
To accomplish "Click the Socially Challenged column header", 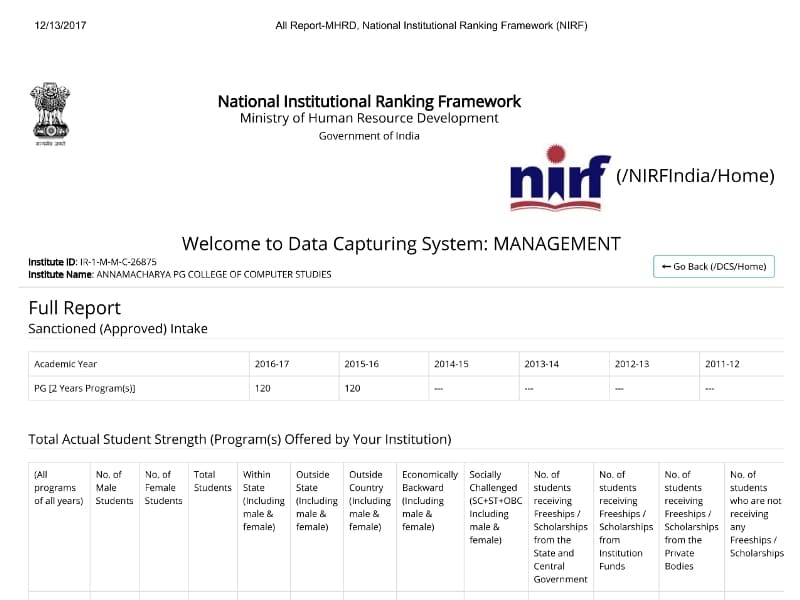I will click(495, 507).
